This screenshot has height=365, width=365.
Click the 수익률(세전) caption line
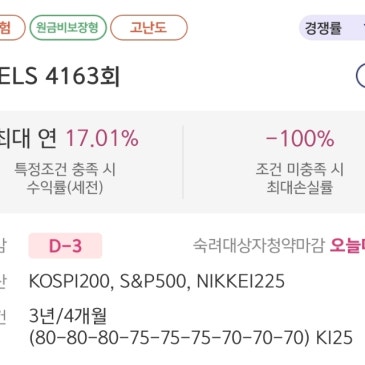click(65, 187)
